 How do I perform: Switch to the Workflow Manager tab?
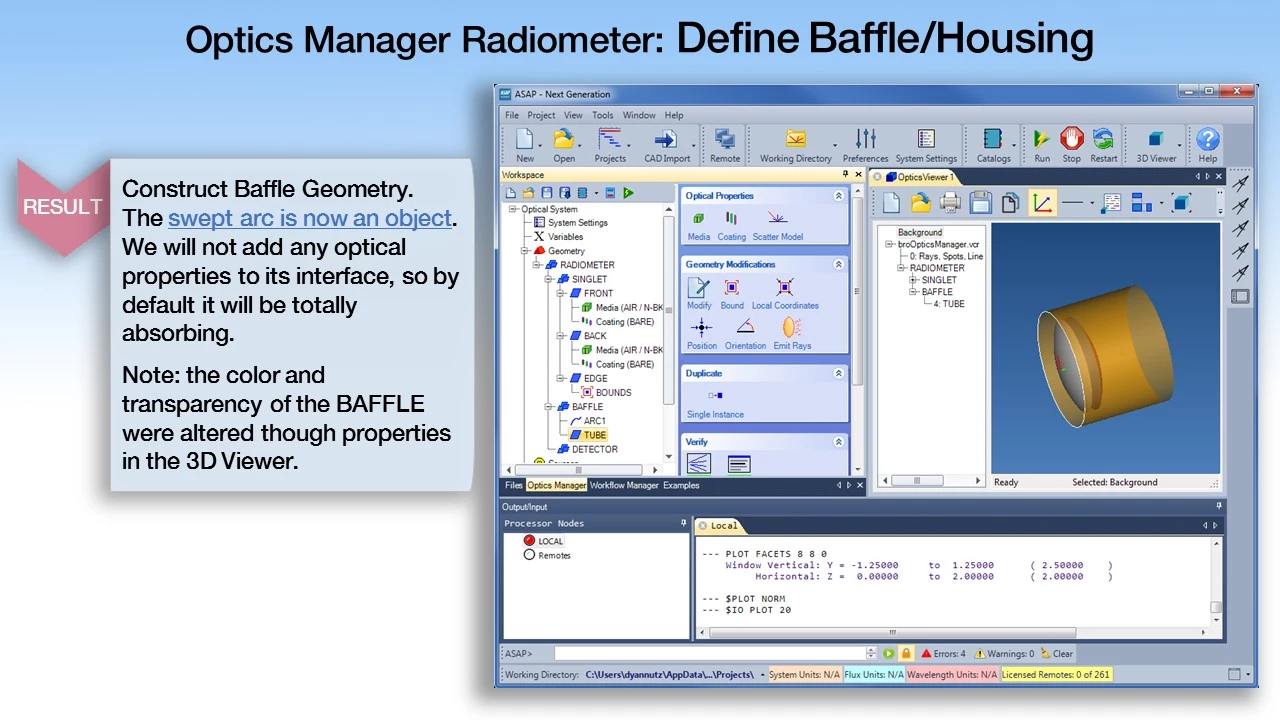tap(624, 485)
